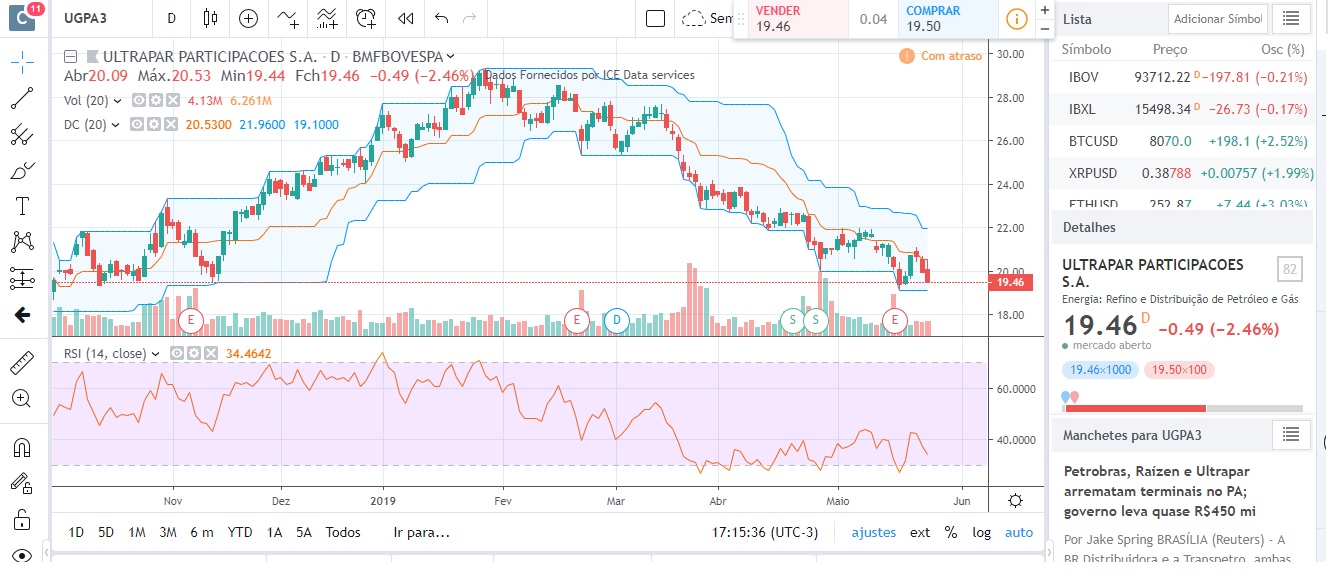Screen dimensions: 1328x582
Task: Click the back arrow icon in sidebar
Action: point(22,315)
